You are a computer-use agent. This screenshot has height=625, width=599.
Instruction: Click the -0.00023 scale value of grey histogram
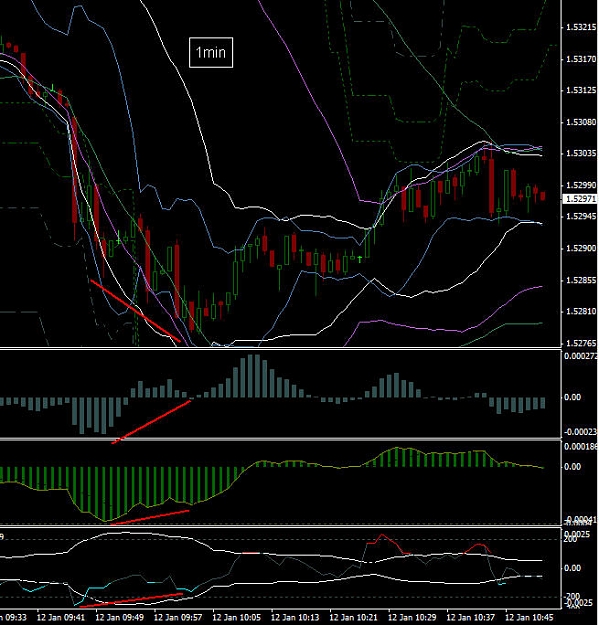tap(581, 432)
